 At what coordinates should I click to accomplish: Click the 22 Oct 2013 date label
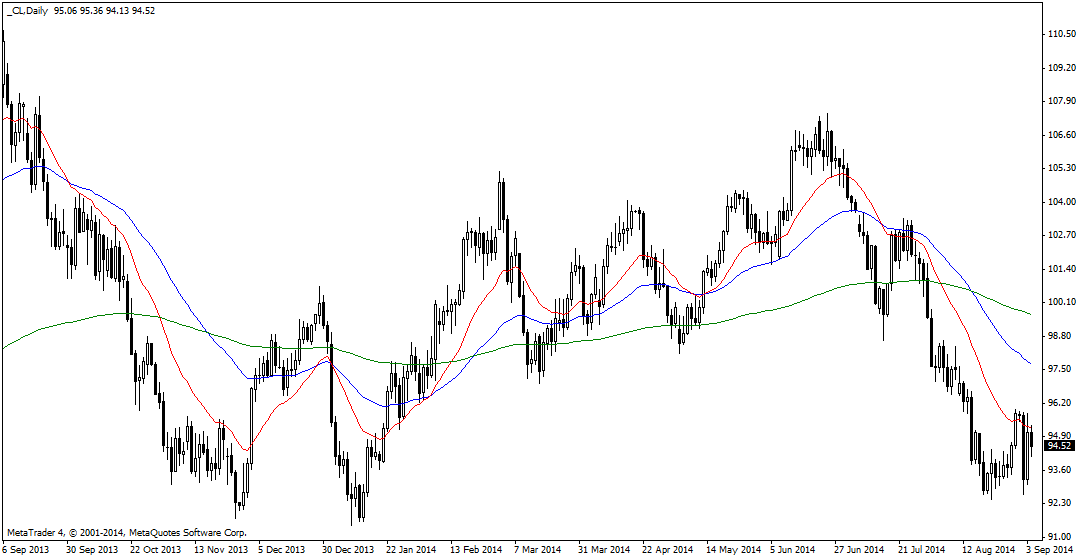click(155, 550)
